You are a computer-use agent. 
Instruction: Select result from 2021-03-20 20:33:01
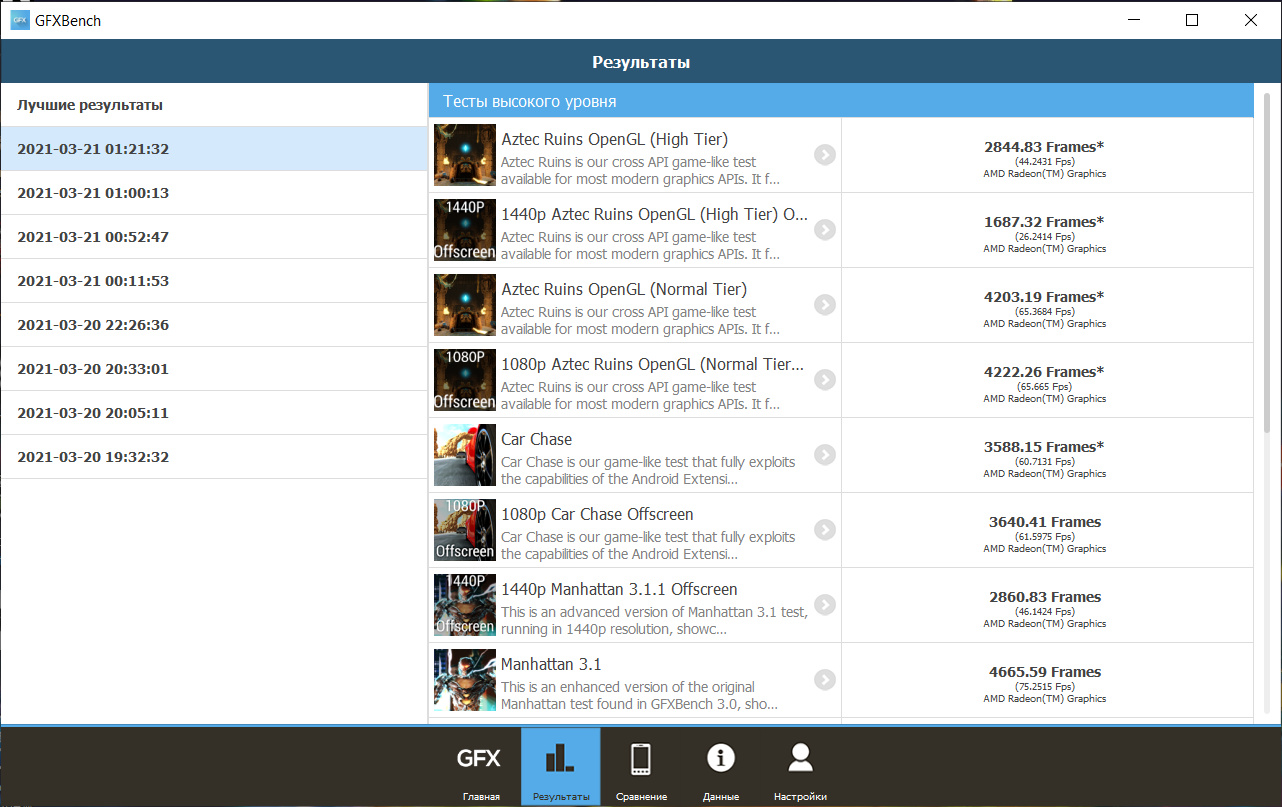[214, 369]
